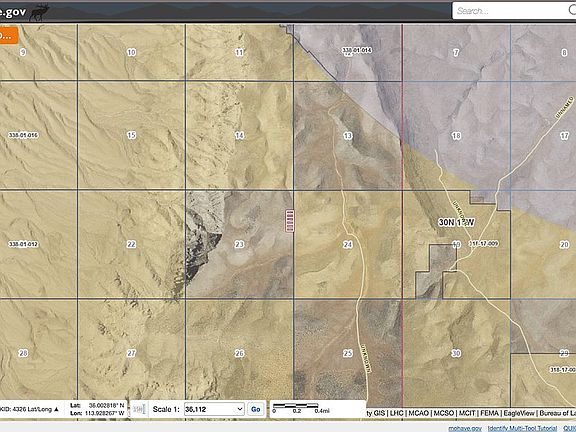The image size is (576, 432).
Task: Click section number 23 label
Action: click(x=240, y=244)
